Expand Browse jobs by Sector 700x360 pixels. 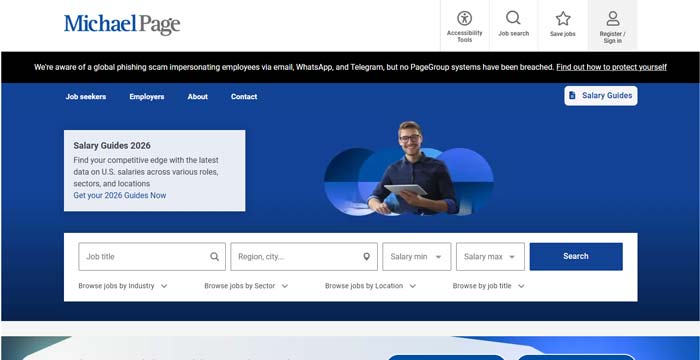pos(246,286)
